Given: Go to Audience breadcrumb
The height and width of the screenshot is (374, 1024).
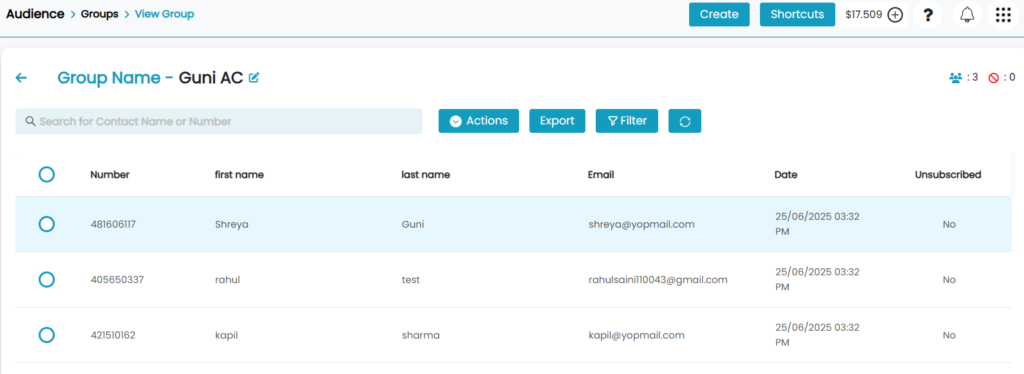Looking at the screenshot, I should [x=35, y=14].
